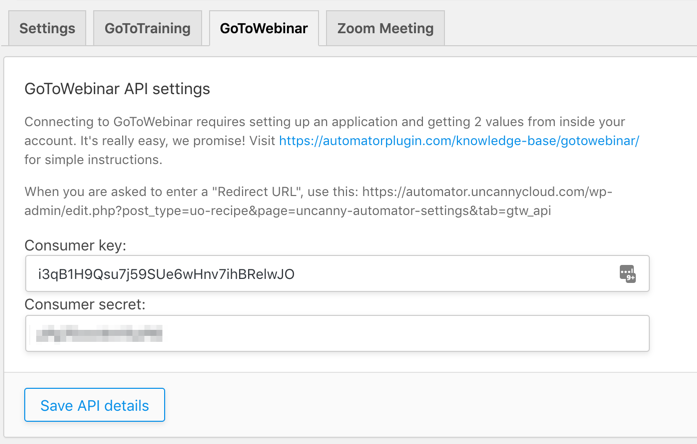Open the automatorplugin.com knowledge-base gotowebinar link
The height and width of the screenshot is (444, 697).
(x=459, y=140)
